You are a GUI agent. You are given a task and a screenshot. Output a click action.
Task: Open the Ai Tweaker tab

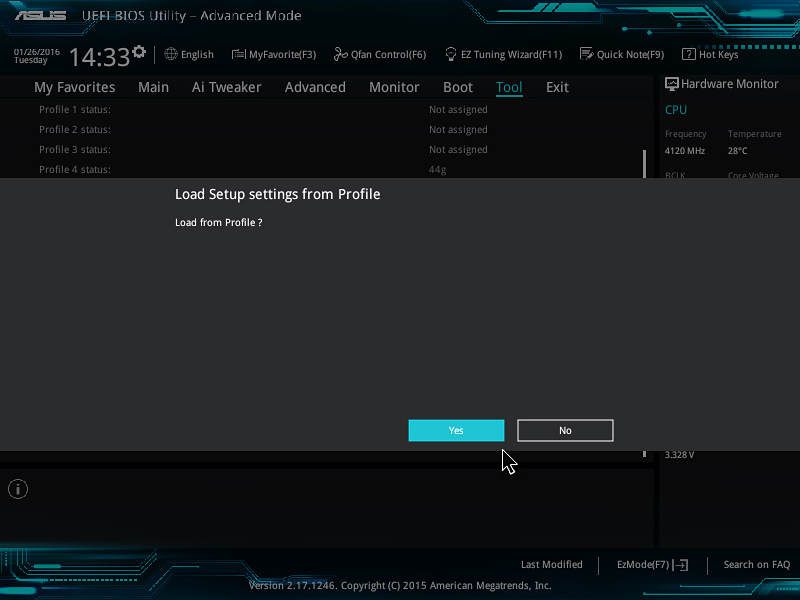pyautogui.click(x=227, y=87)
